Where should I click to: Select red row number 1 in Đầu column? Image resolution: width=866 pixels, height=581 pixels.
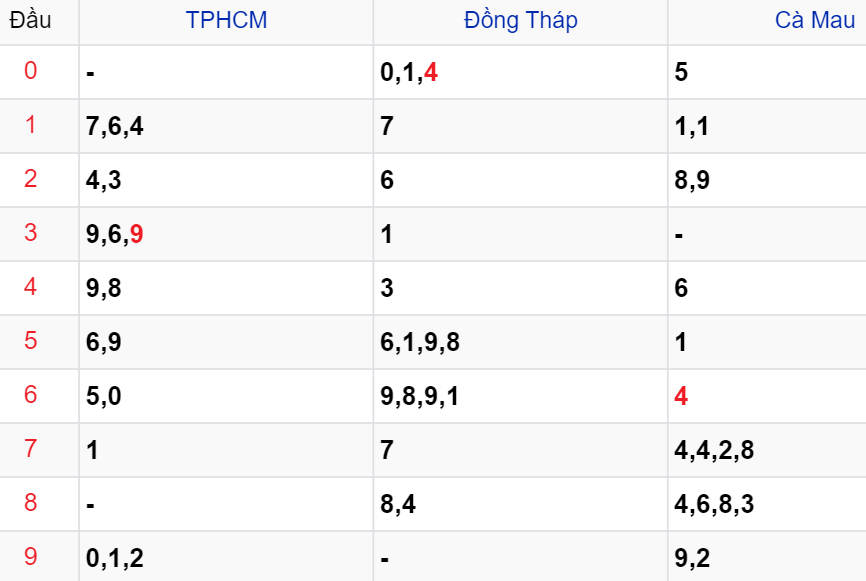pos(30,125)
